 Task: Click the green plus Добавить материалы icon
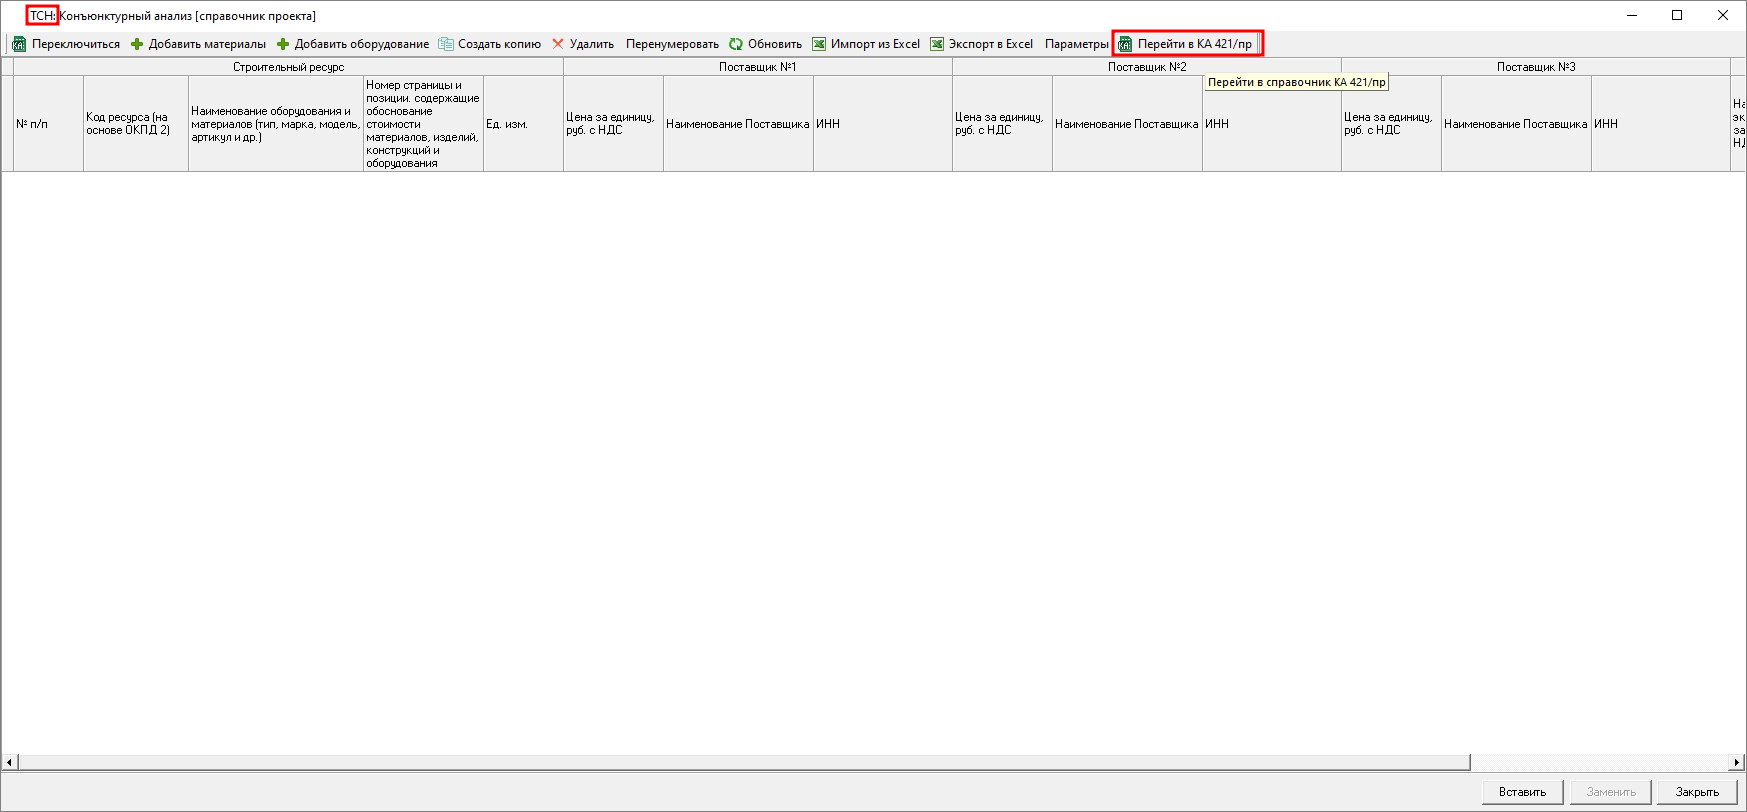(137, 44)
